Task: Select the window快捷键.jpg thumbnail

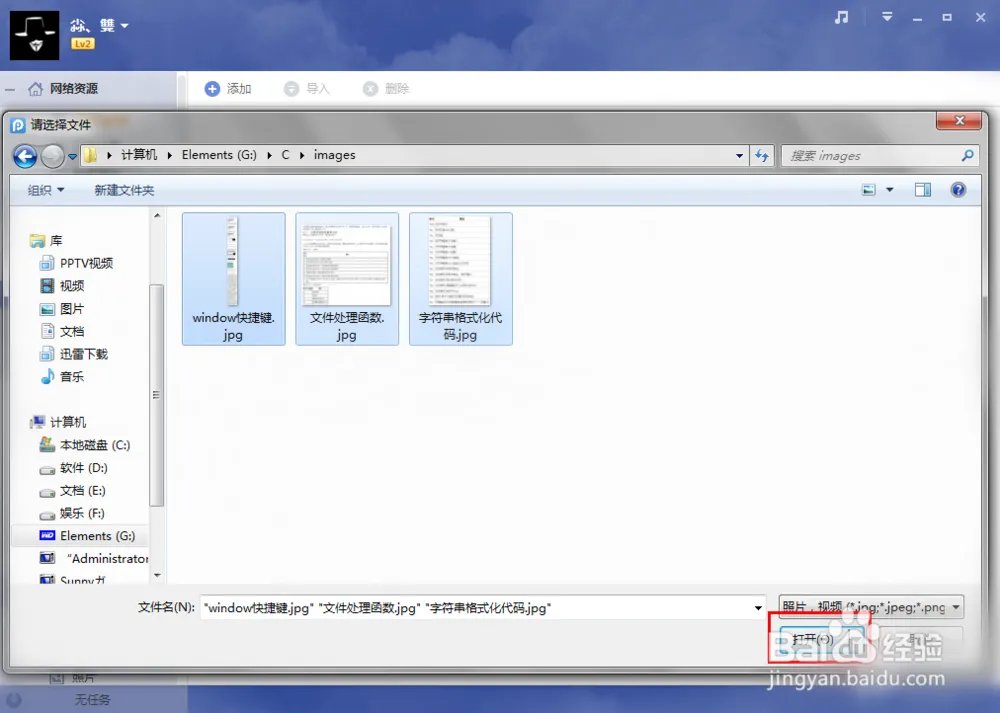Action: [233, 278]
